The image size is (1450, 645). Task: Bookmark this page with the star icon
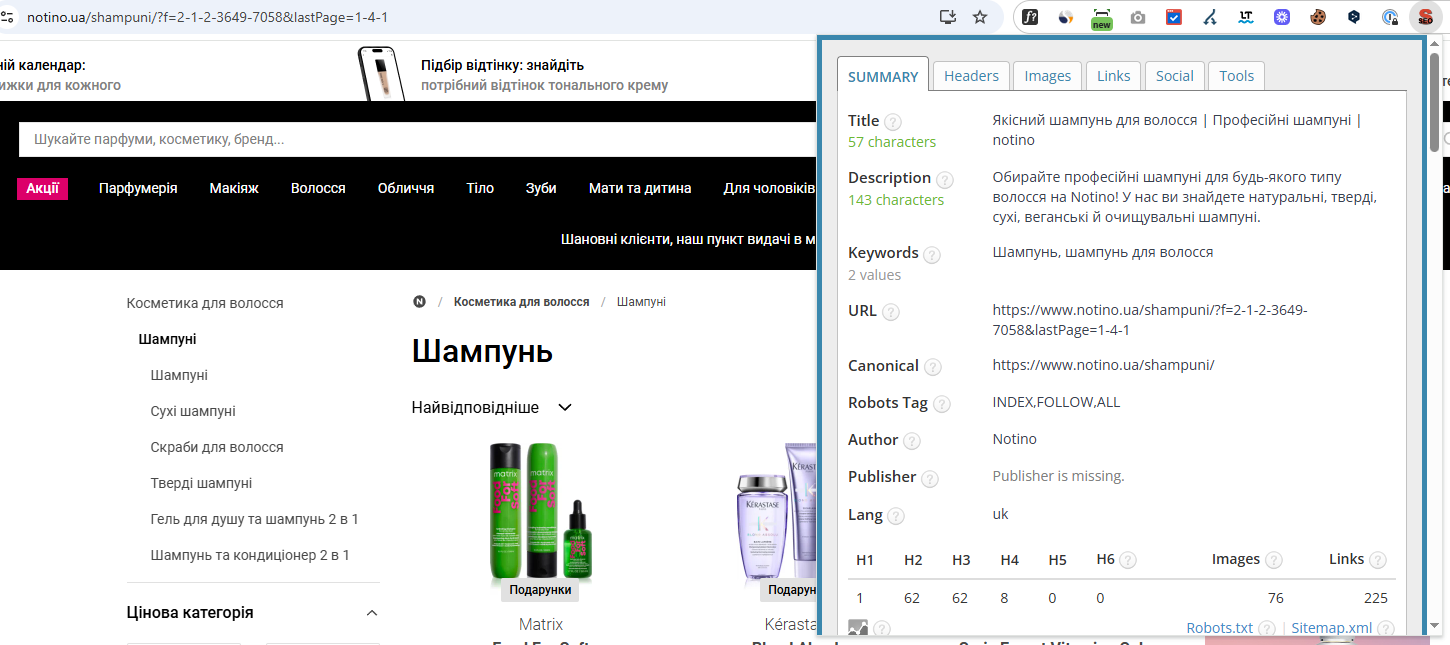pyautogui.click(x=980, y=17)
